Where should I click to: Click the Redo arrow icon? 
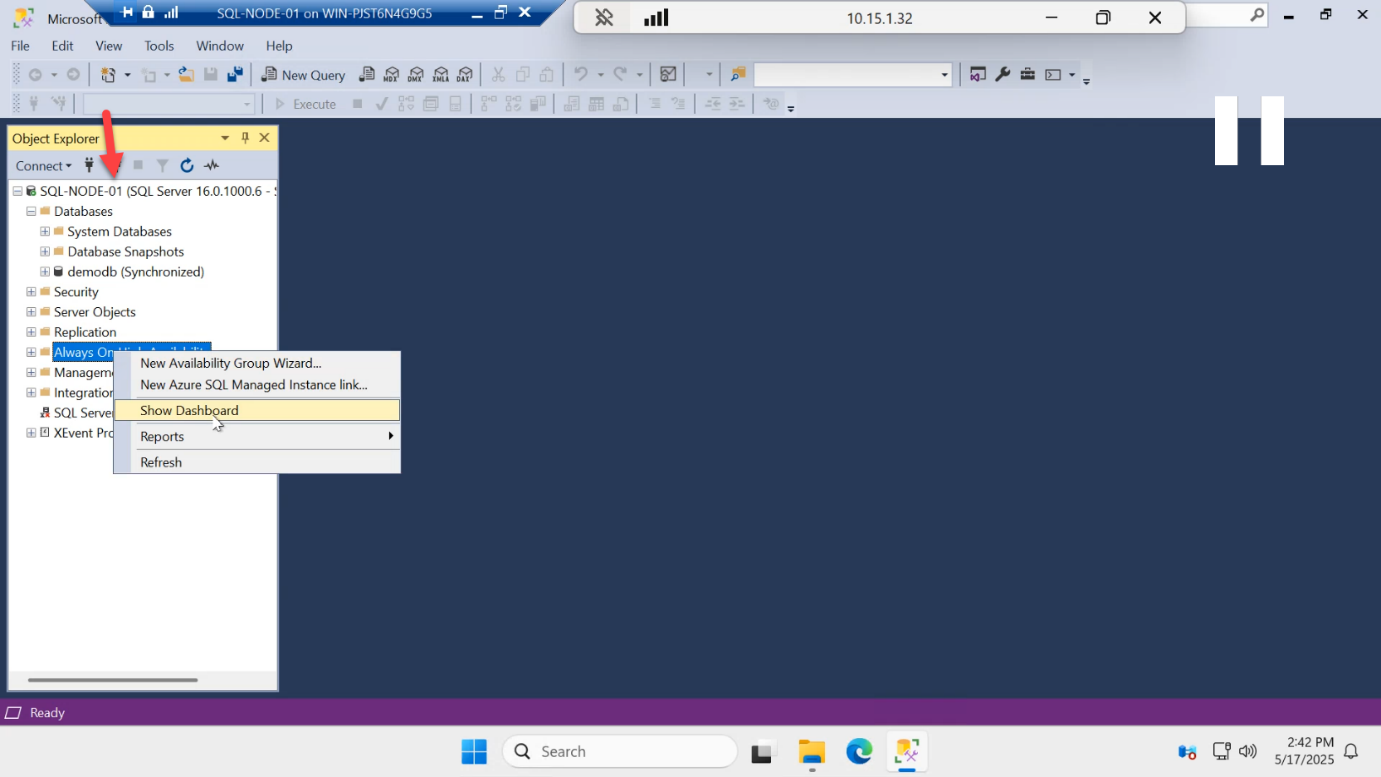point(619,75)
